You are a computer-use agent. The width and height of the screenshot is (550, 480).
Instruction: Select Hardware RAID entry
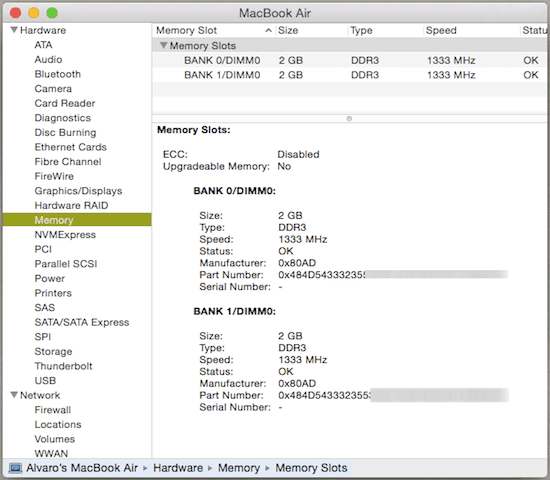click(71, 206)
